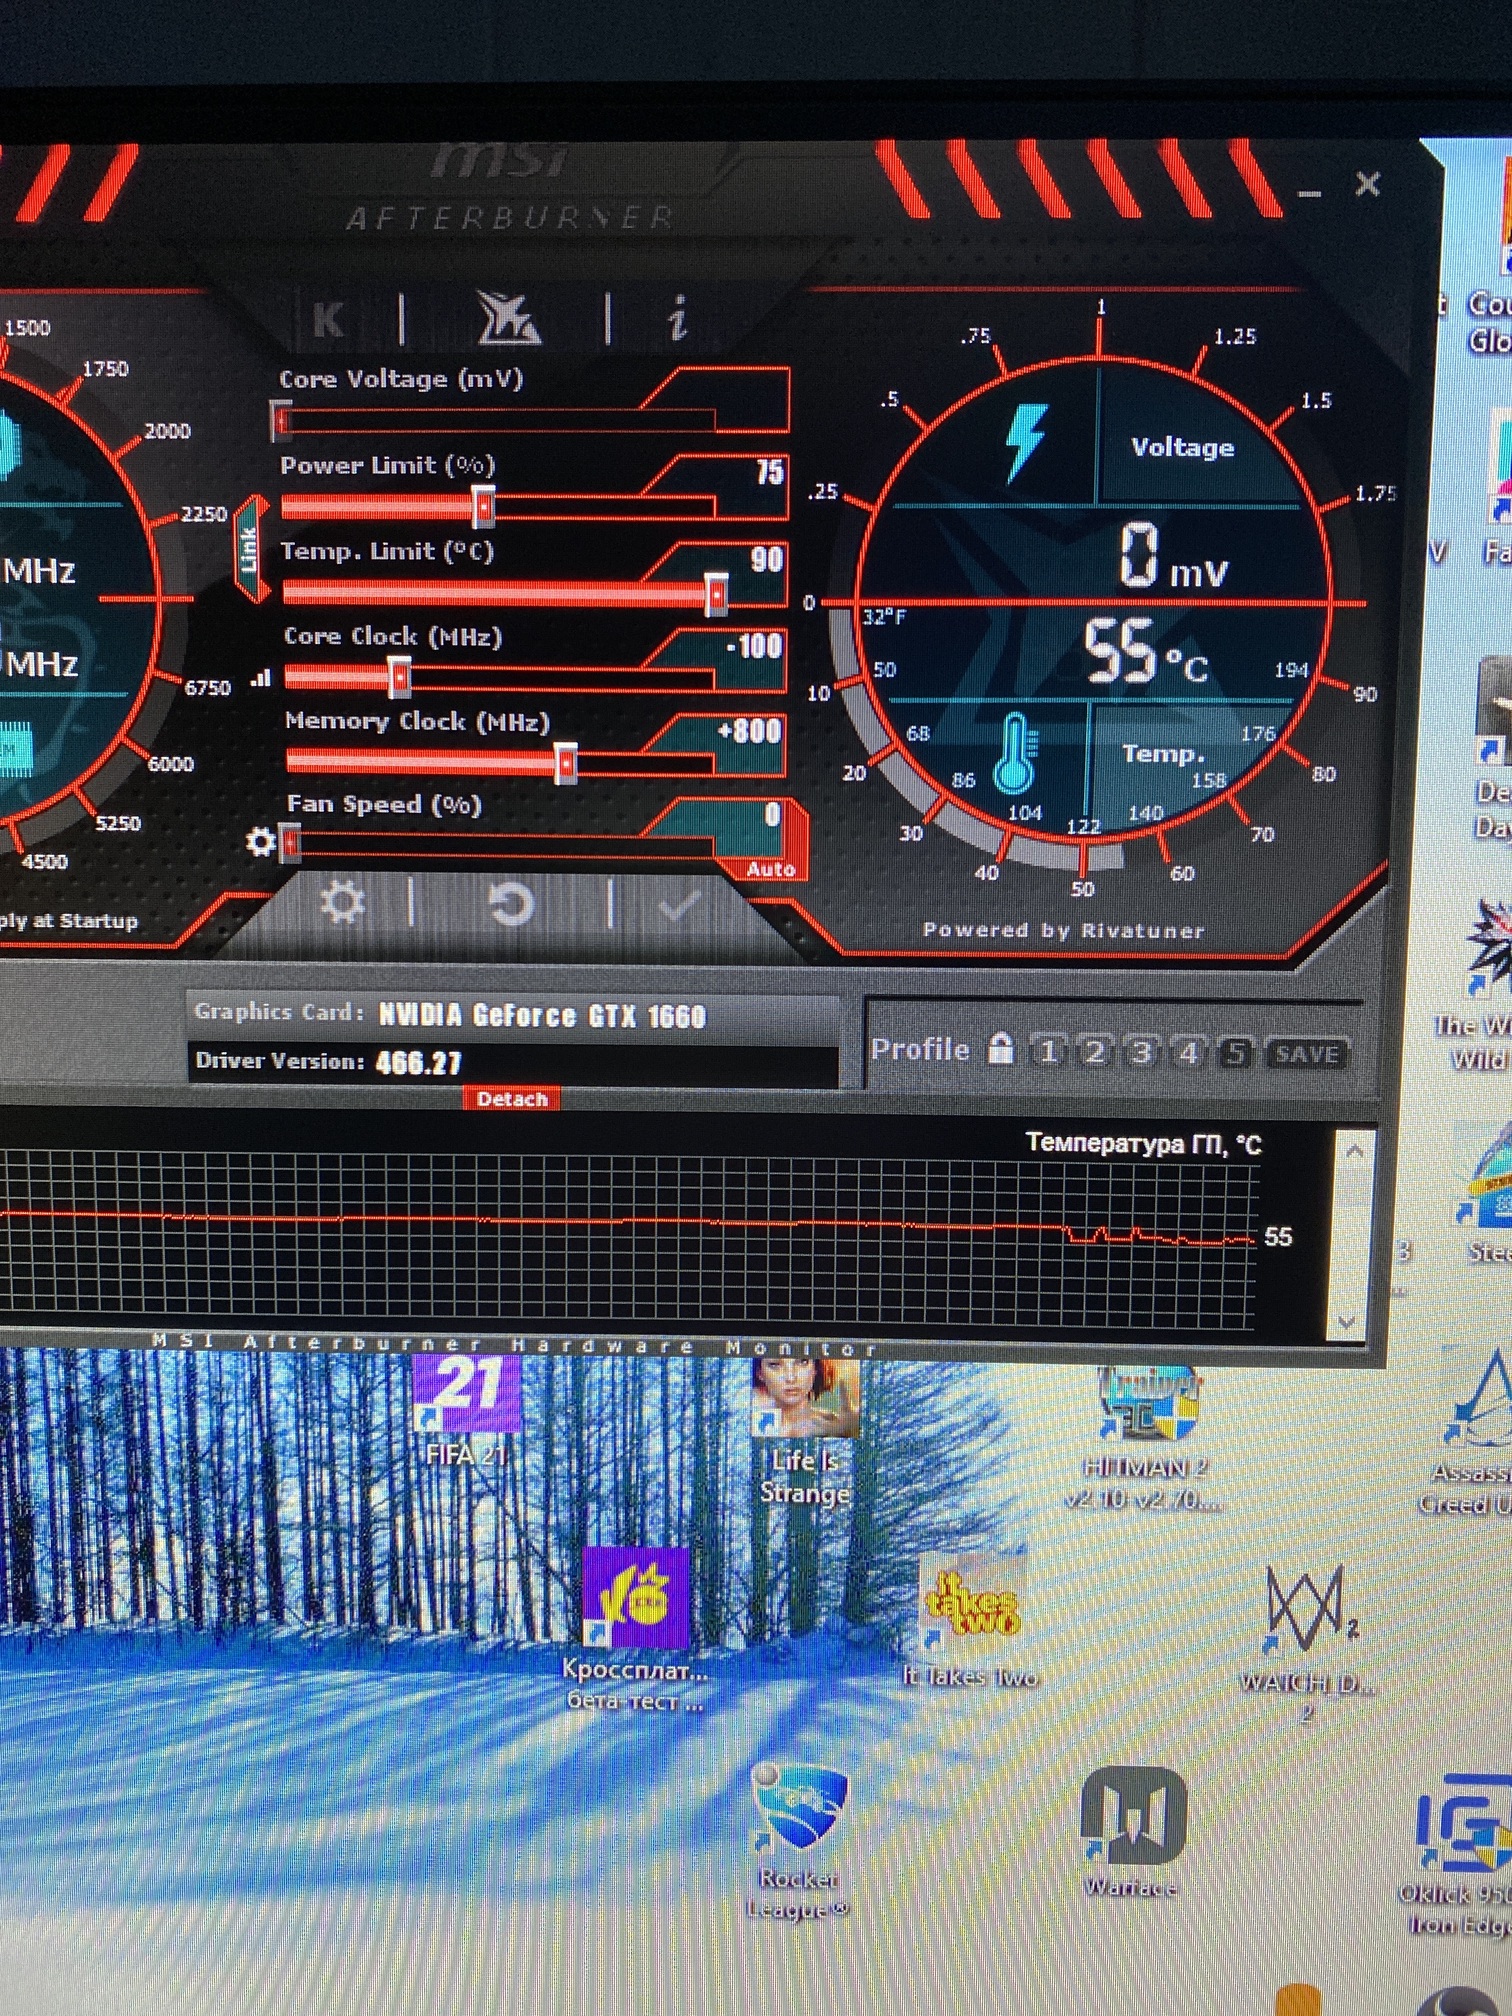Click the Power Limit slider handle
Viewport: 1512px width, 2016px height.
point(483,507)
